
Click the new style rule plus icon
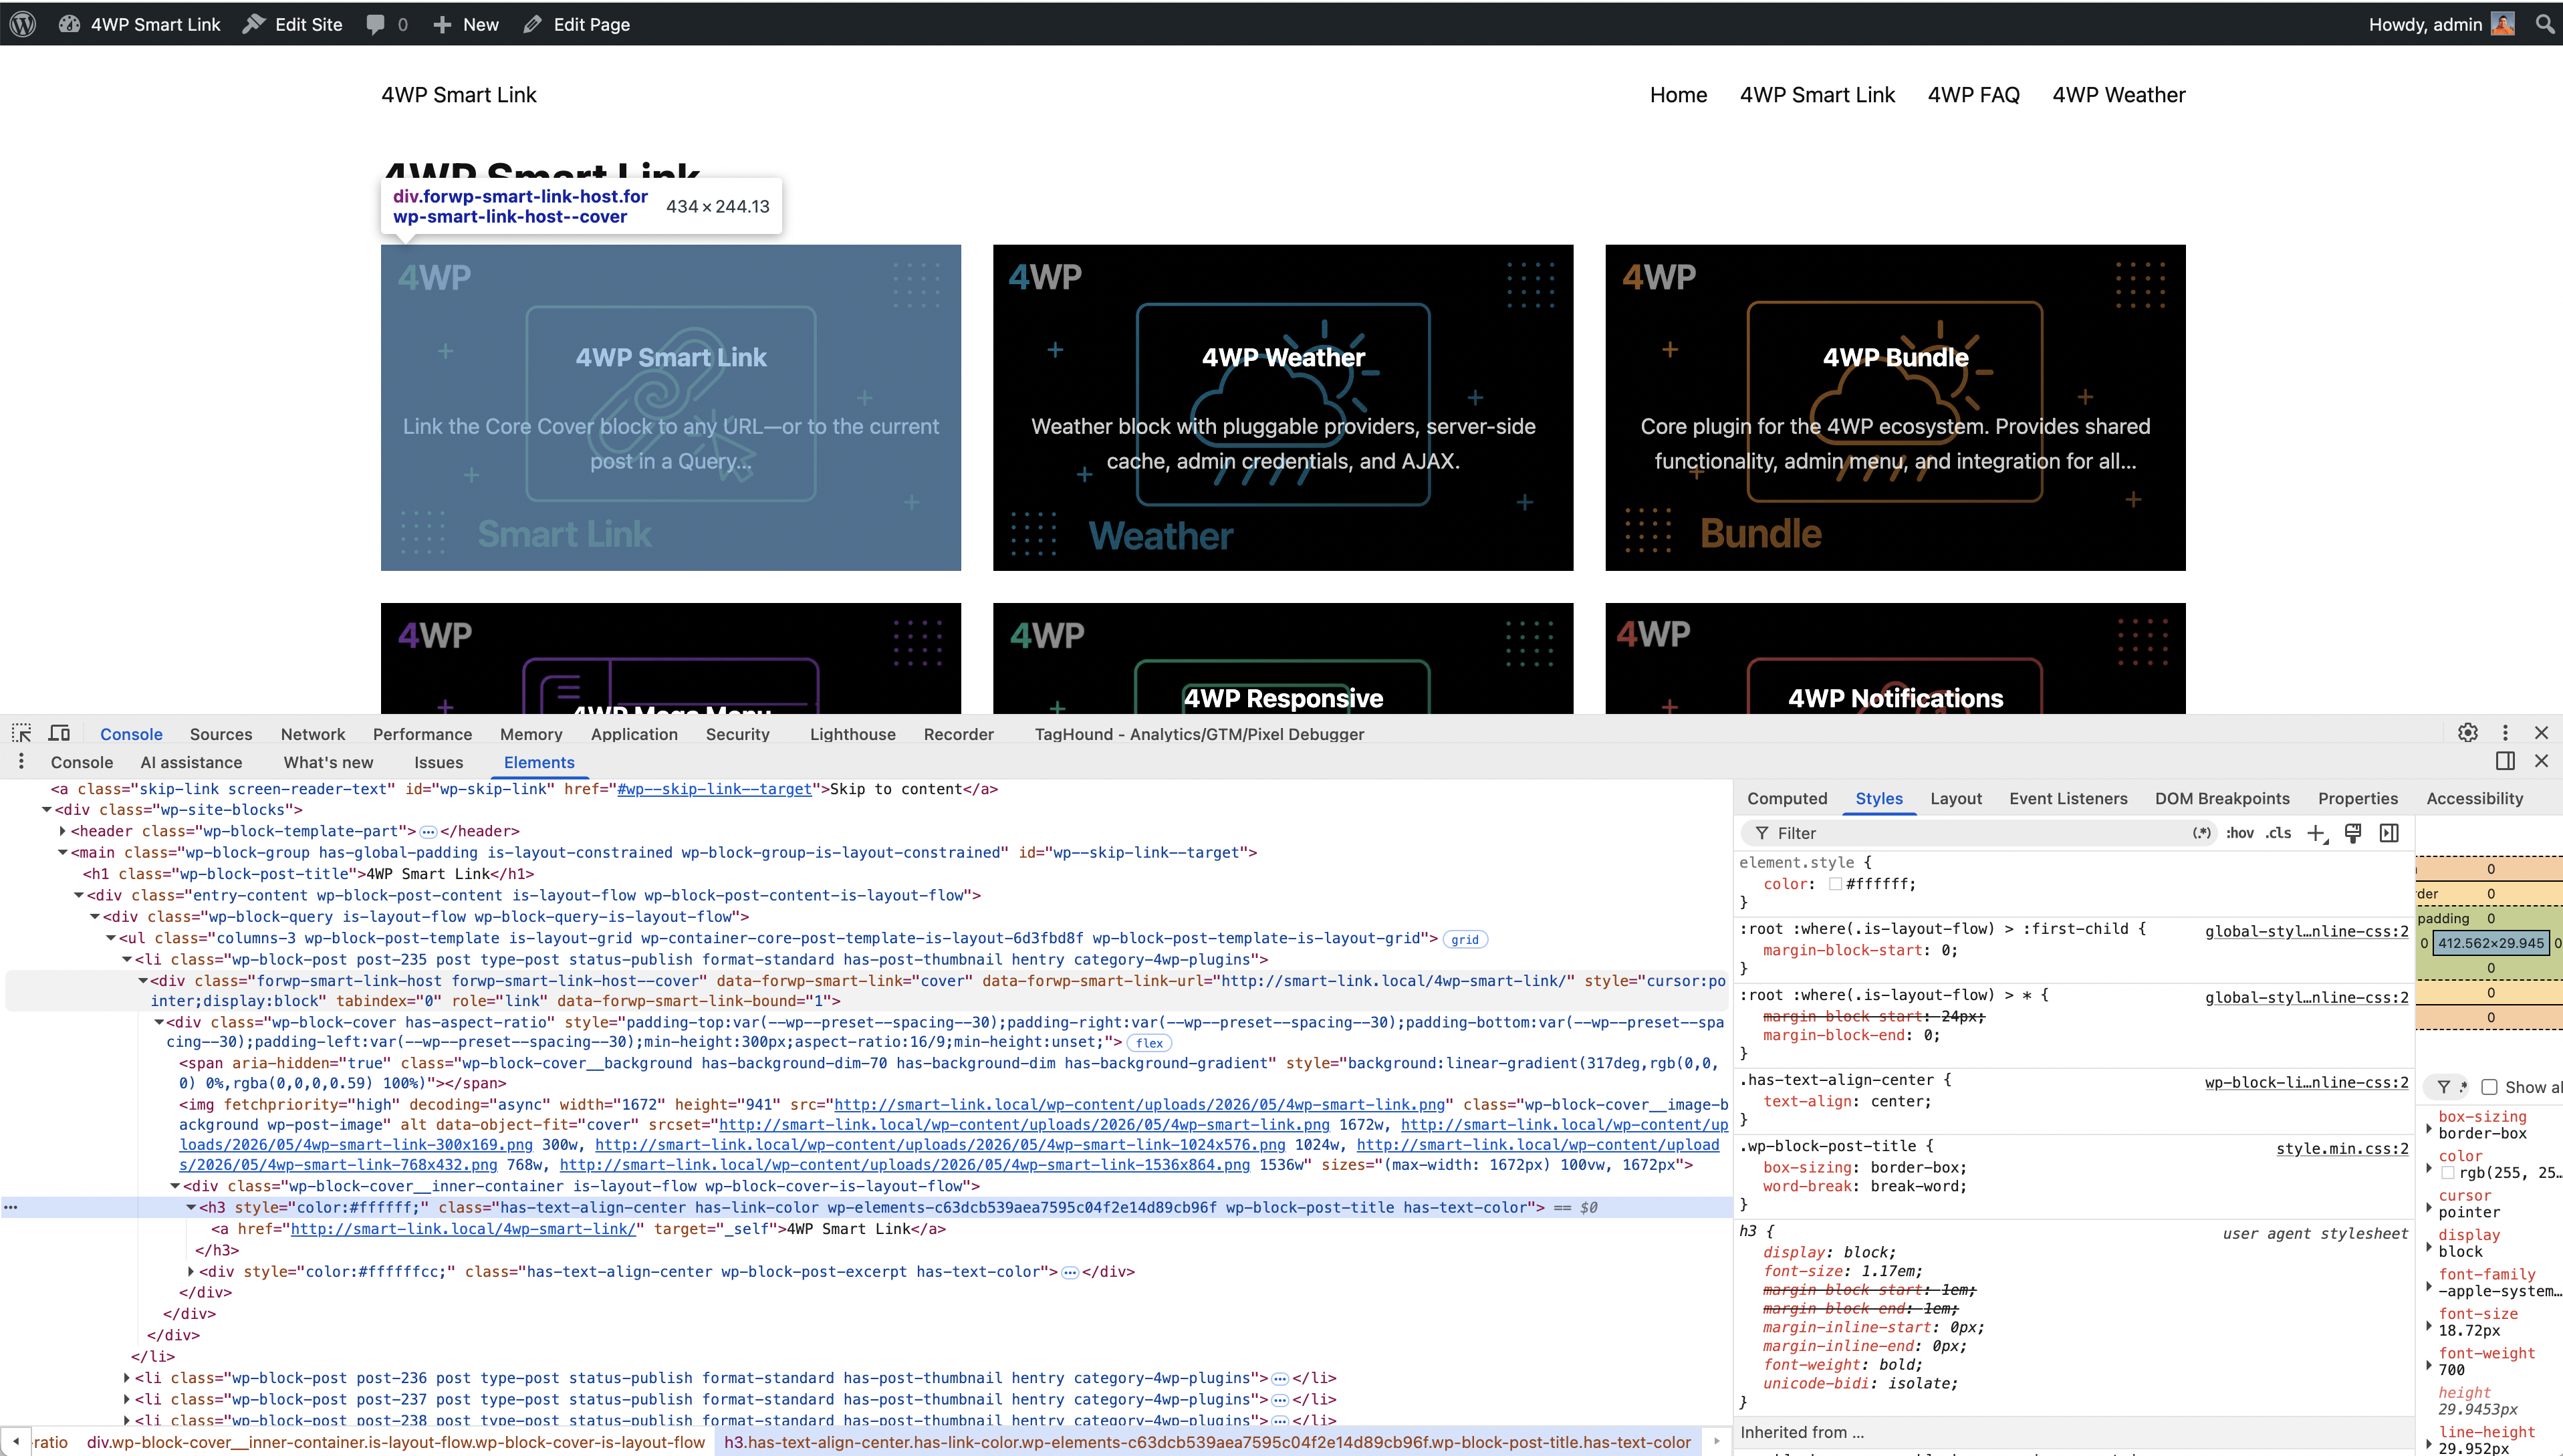[x=2316, y=833]
